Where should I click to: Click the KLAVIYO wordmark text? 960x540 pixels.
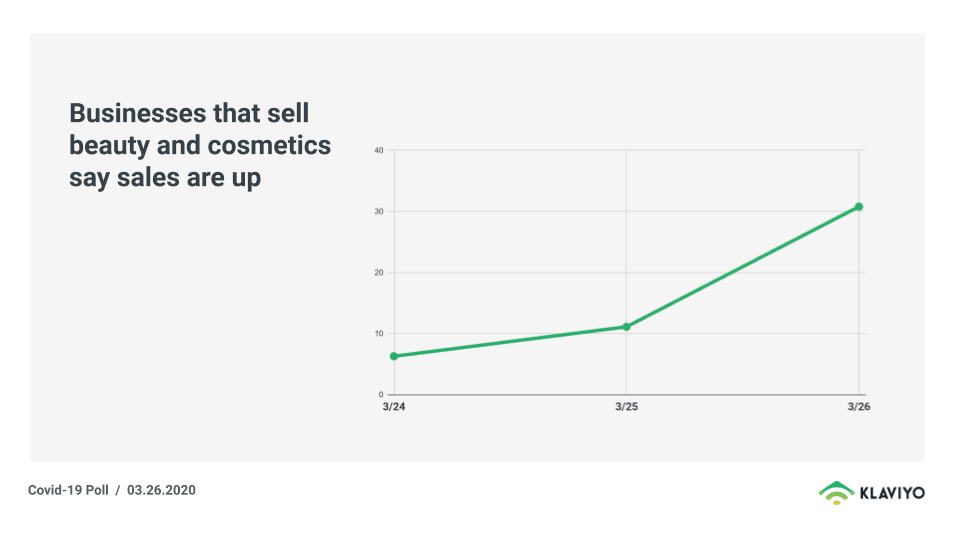pyautogui.click(x=892, y=491)
